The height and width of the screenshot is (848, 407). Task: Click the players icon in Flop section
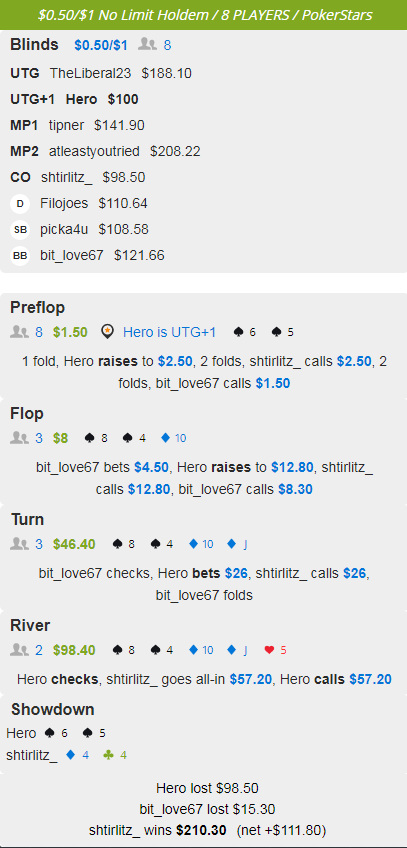coord(19,438)
